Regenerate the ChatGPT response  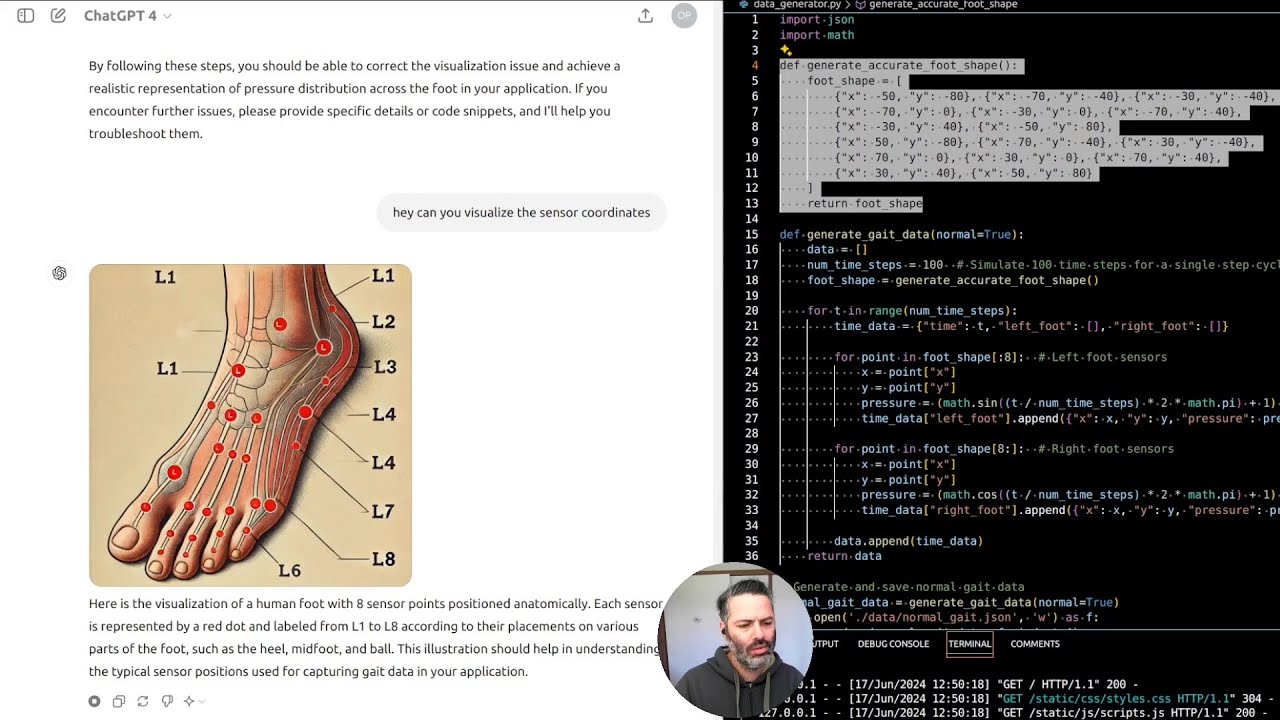tap(143, 701)
